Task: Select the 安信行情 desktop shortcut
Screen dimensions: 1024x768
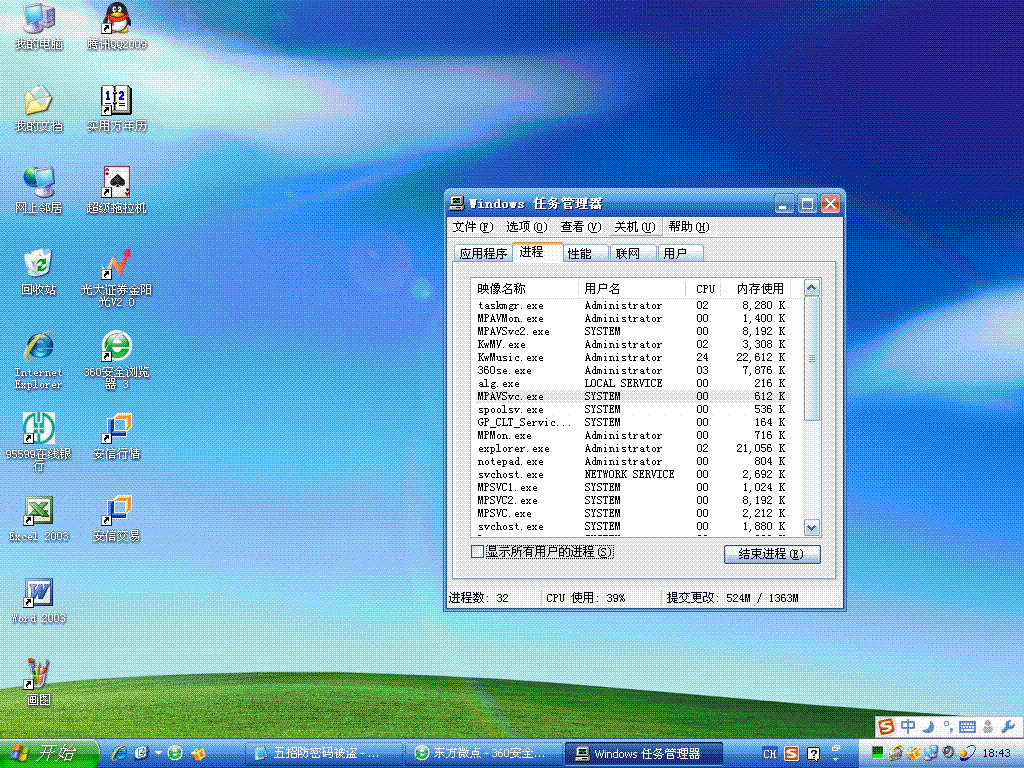Action: [117, 437]
